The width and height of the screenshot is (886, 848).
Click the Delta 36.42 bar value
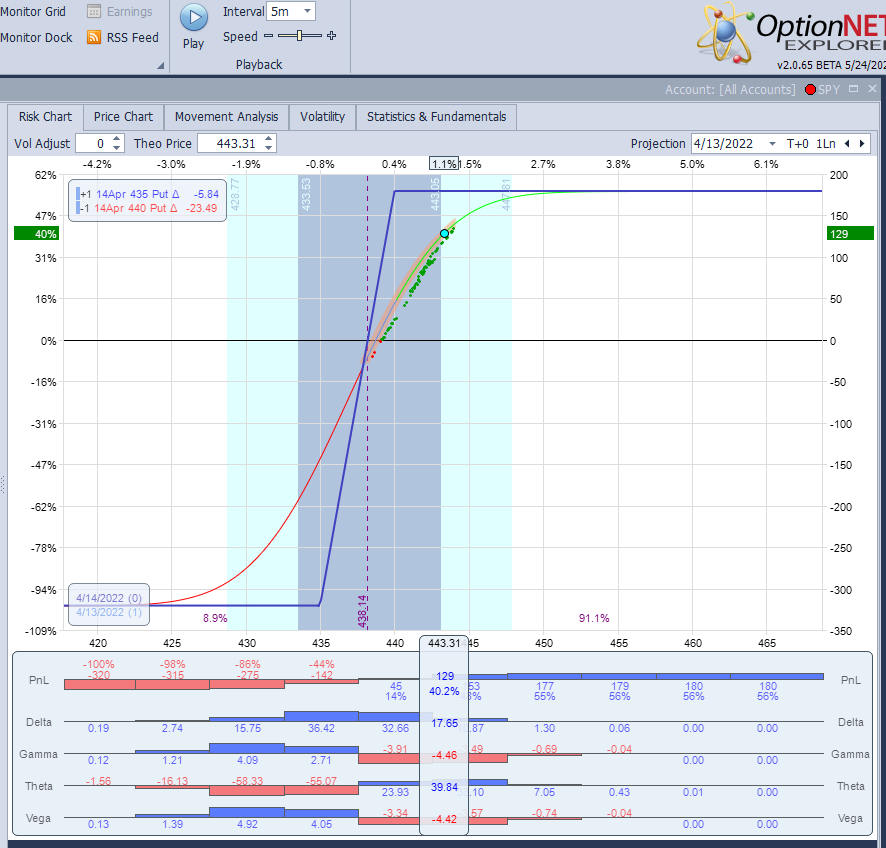click(x=321, y=728)
